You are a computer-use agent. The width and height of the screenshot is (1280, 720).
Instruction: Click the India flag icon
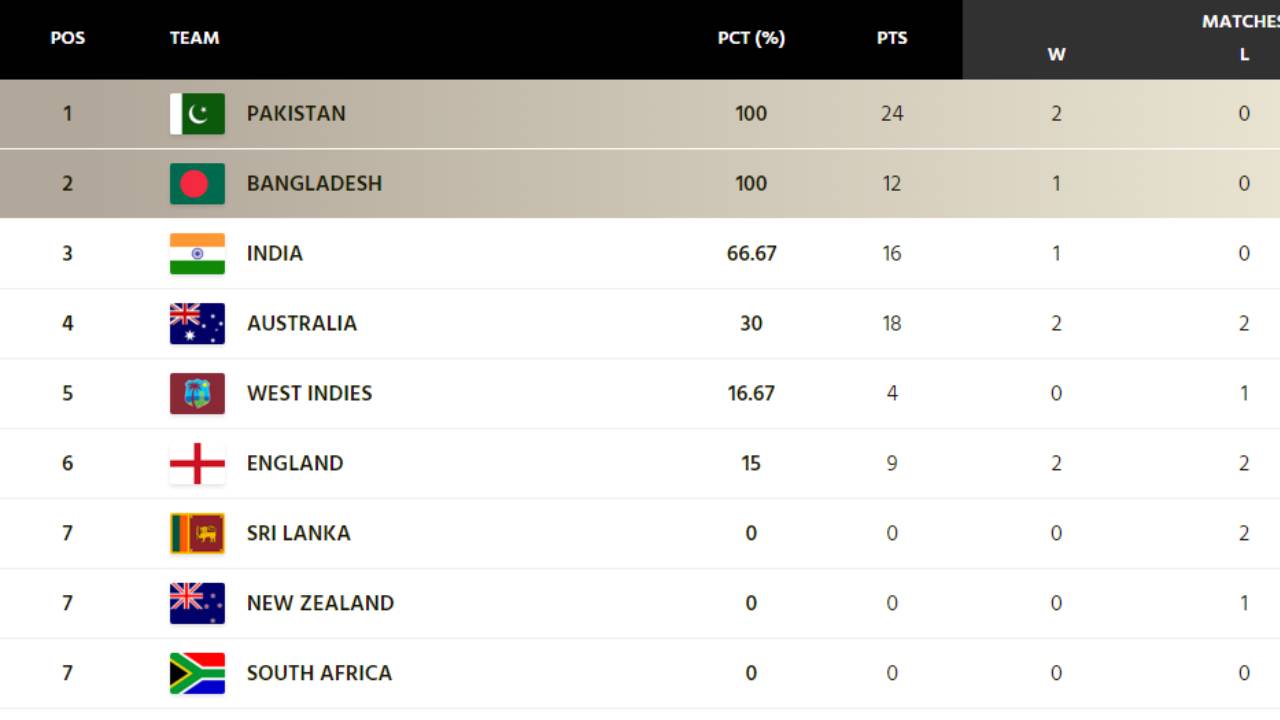coord(197,253)
